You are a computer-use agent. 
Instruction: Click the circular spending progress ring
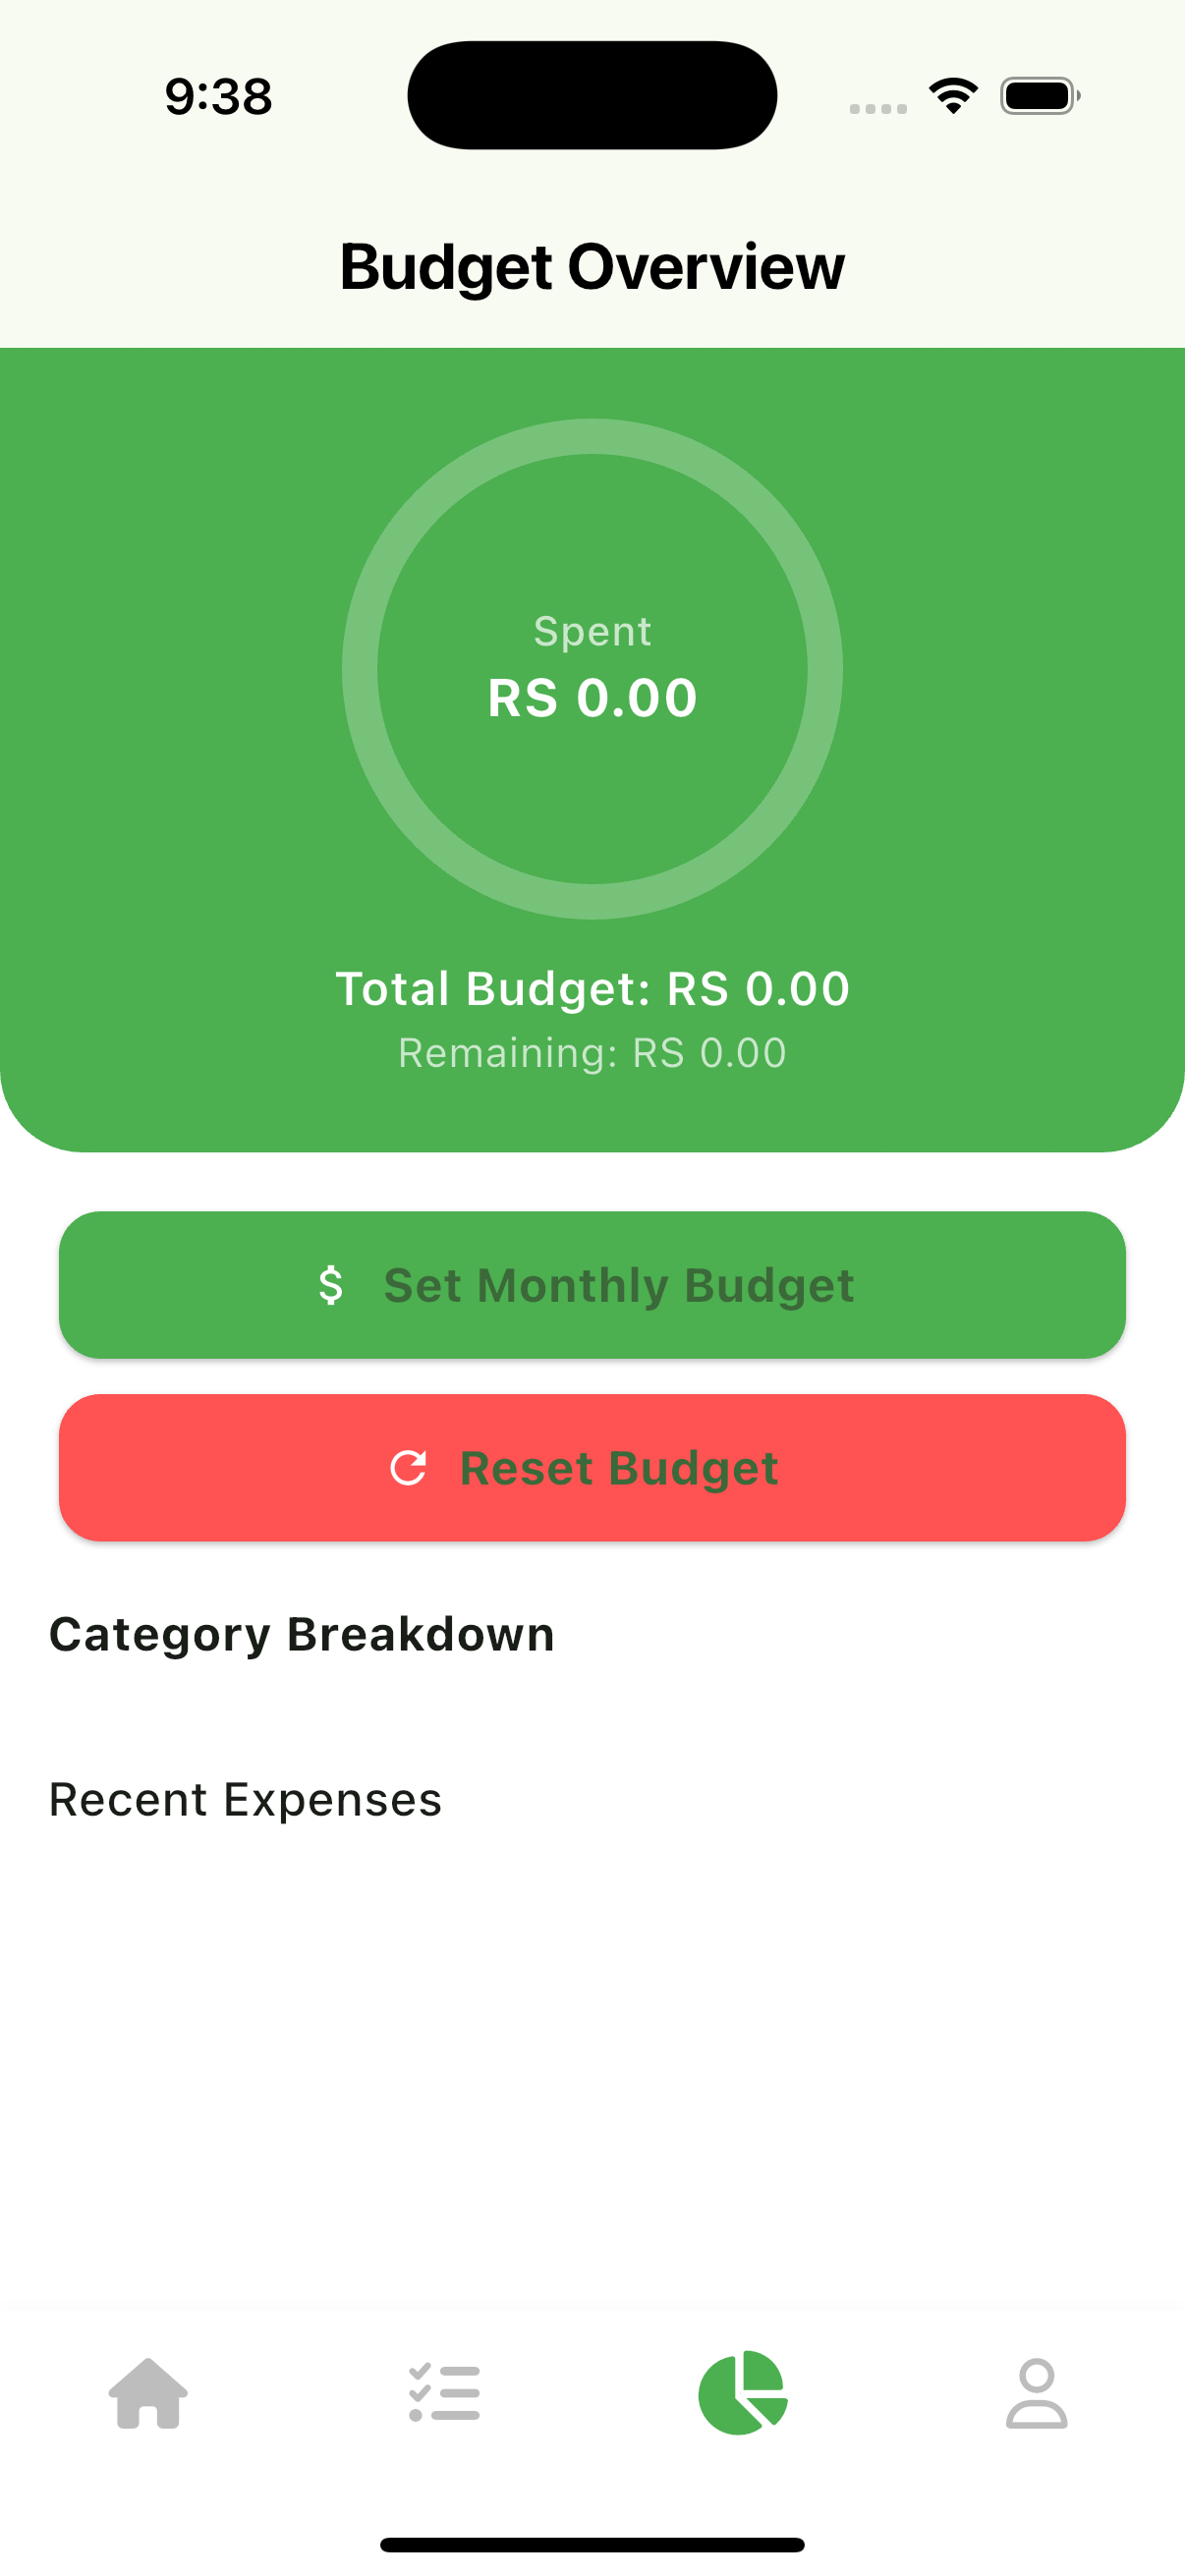tap(592, 437)
